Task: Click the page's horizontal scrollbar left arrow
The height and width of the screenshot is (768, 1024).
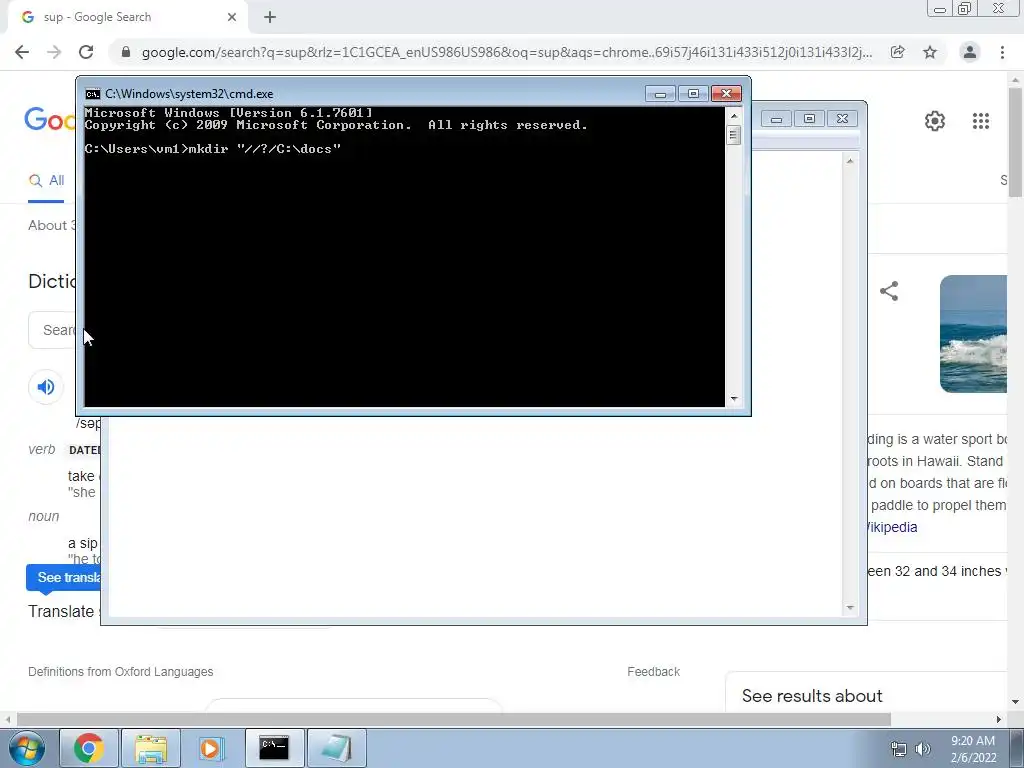Action: coord(7,719)
